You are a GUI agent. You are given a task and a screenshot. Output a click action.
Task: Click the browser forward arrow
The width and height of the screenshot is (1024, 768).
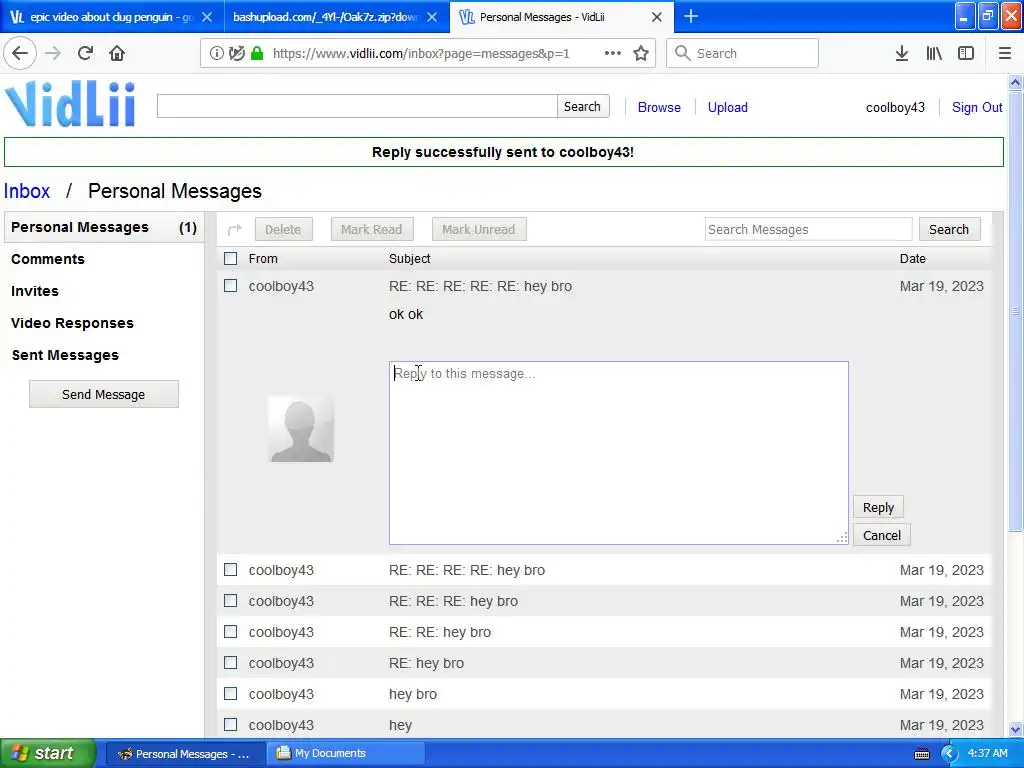click(x=54, y=53)
